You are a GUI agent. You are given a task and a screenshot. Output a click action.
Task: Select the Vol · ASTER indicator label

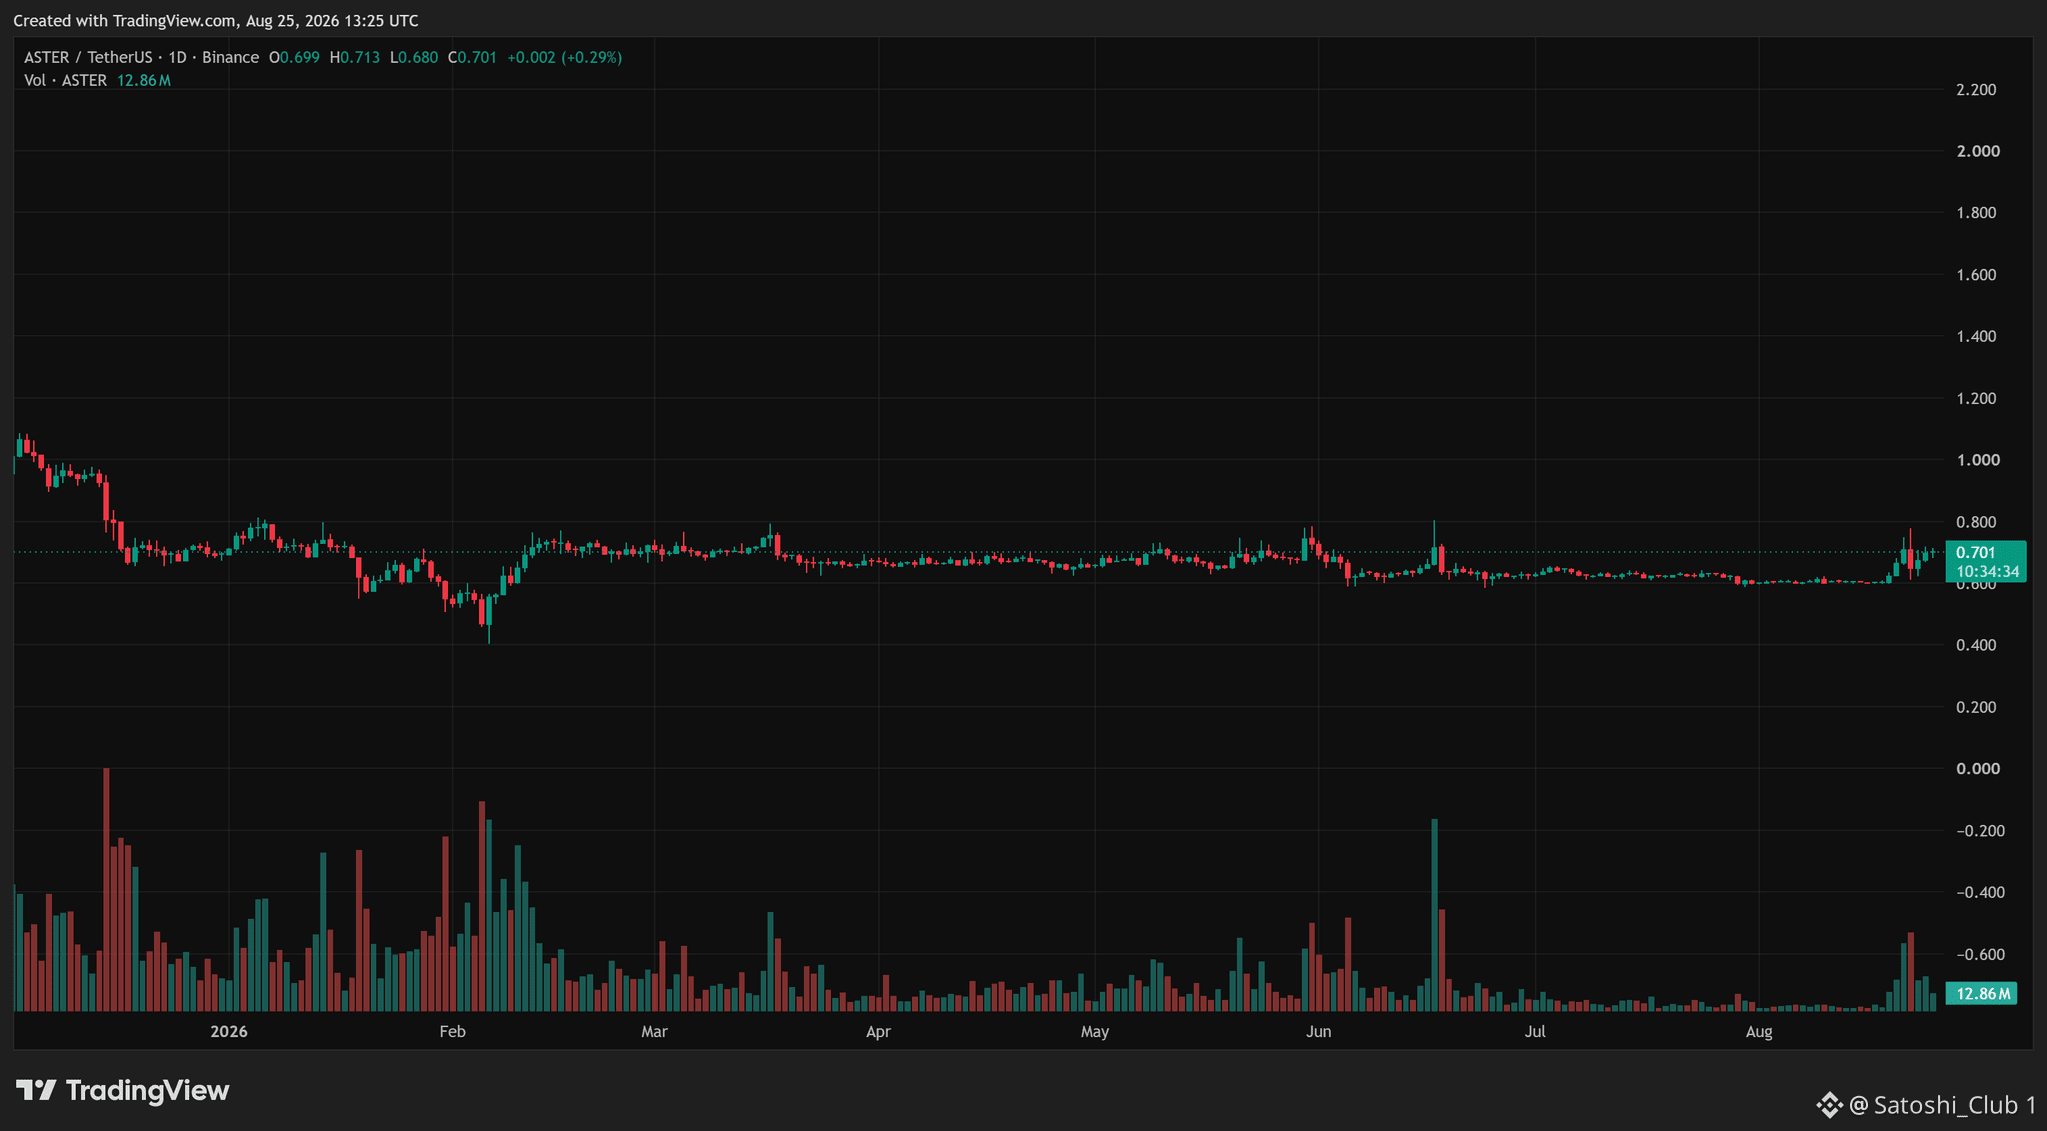click(x=65, y=81)
